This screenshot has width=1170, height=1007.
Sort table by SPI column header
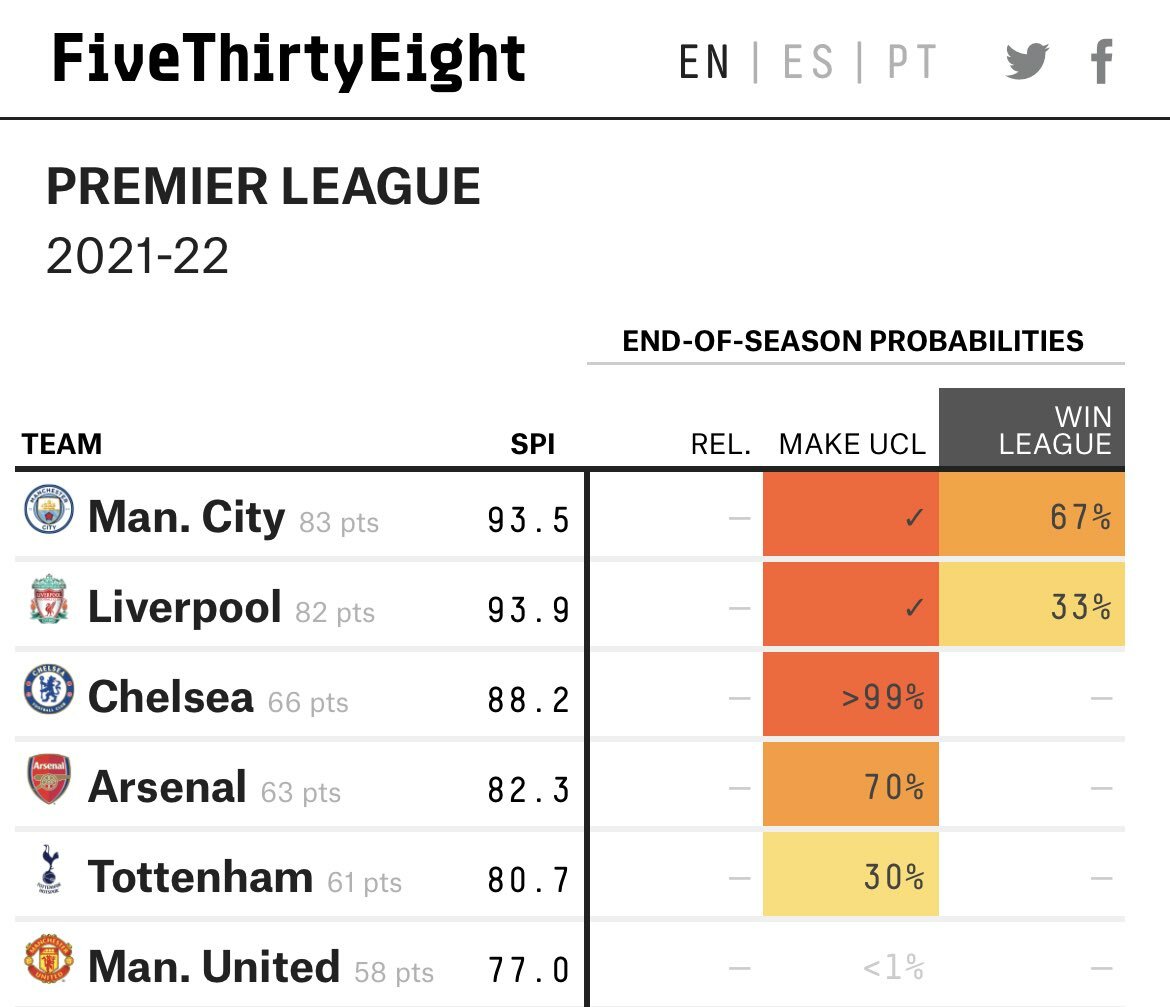pos(532,444)
